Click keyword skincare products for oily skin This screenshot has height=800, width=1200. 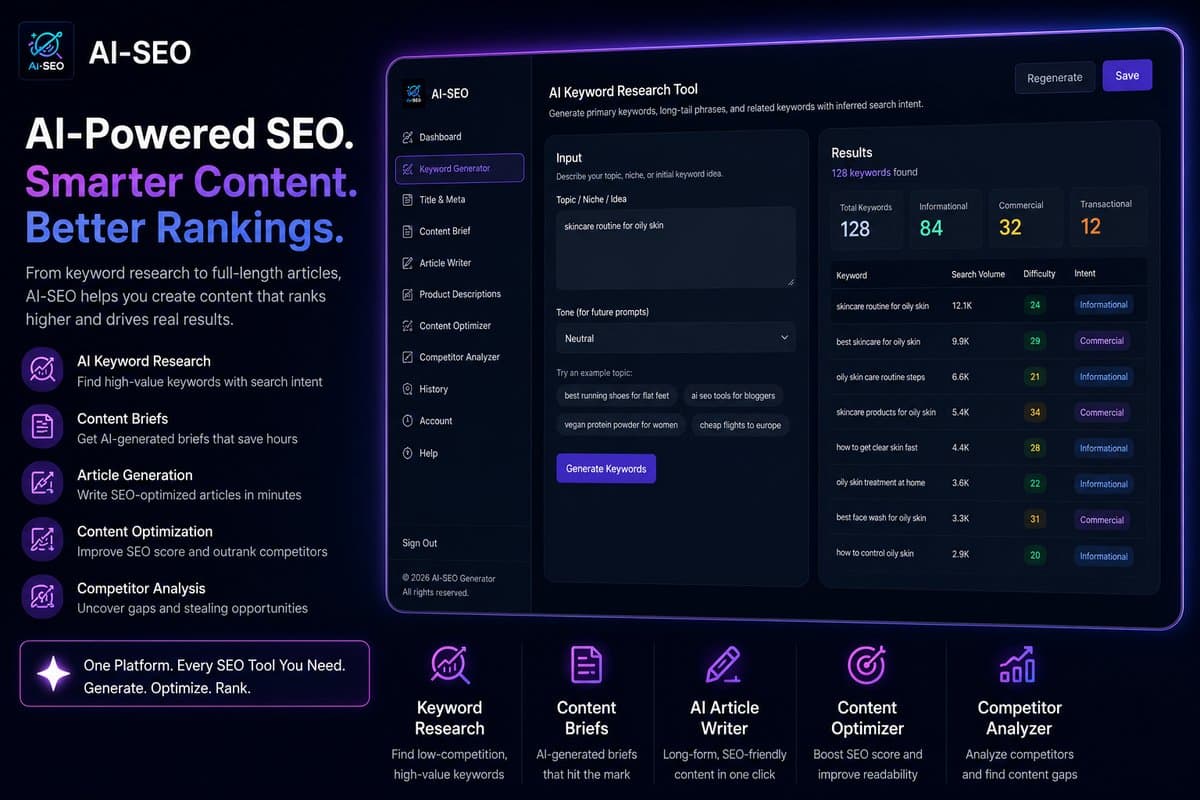tap(886, 412)
